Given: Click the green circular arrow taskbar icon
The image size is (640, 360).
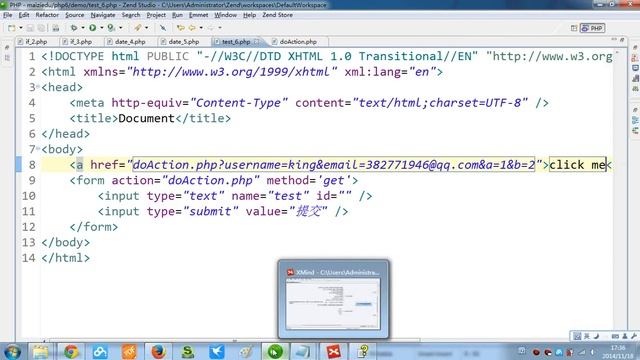Looking at the screenshot, I should (x=275, y=351).
